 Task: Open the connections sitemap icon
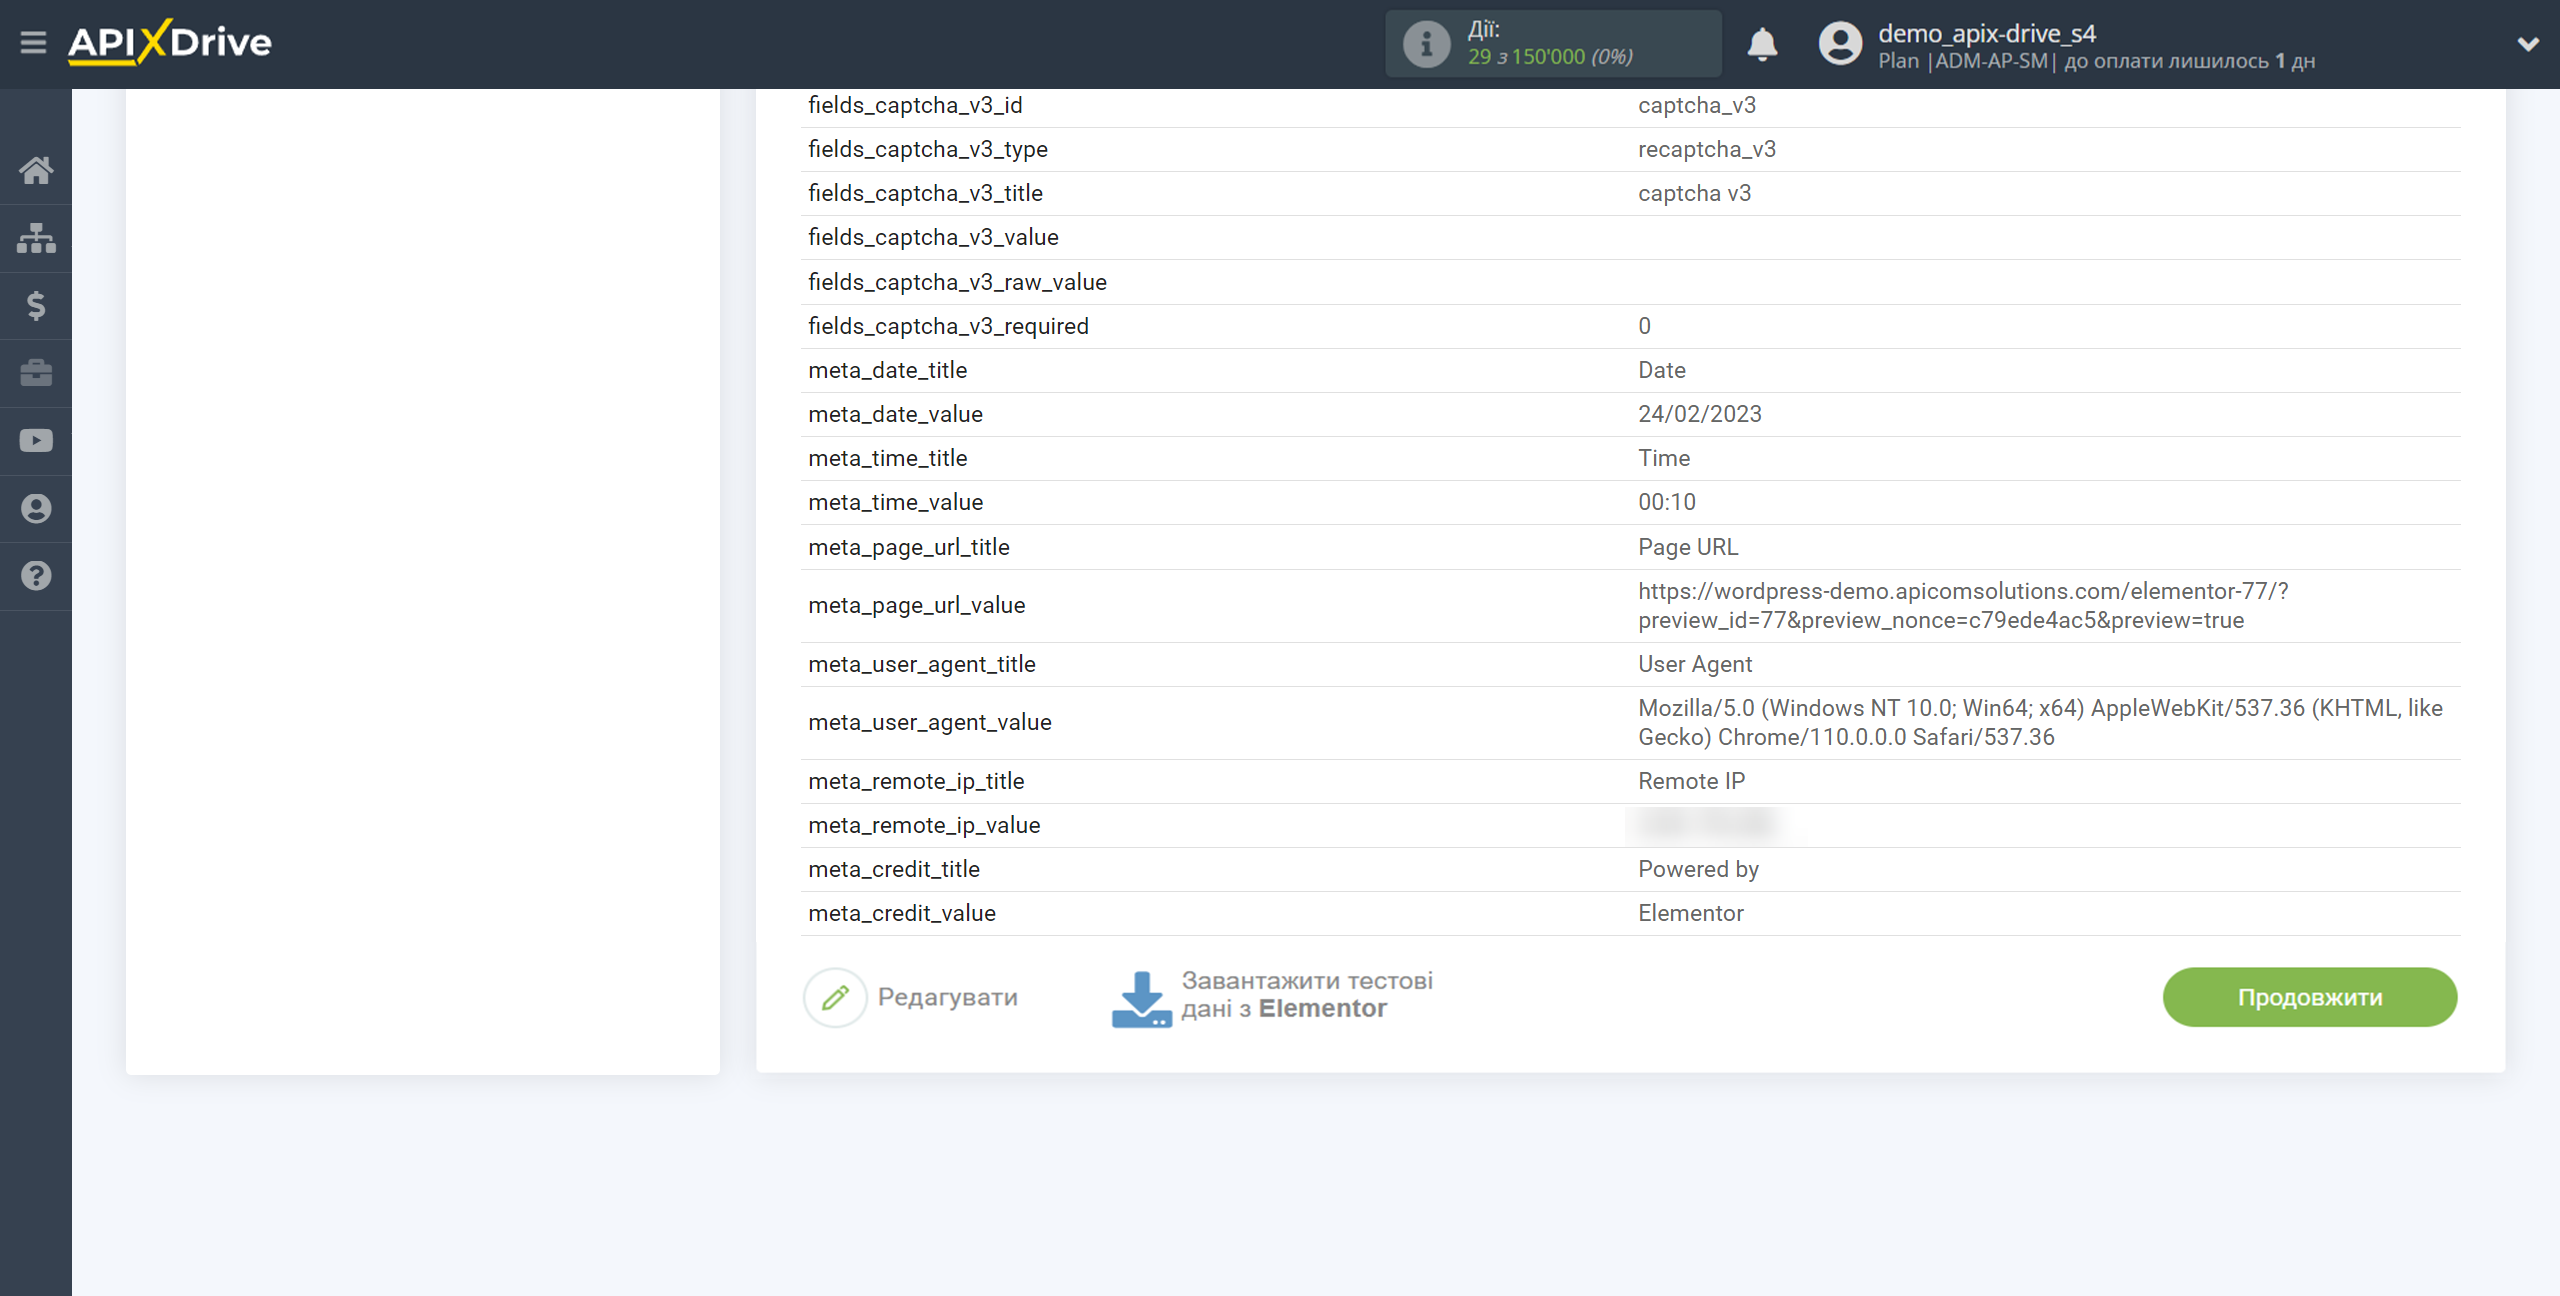(36, 238)
